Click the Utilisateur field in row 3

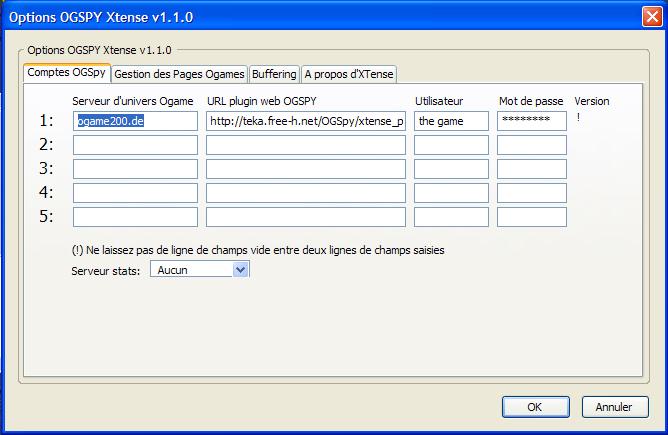pyautogui.click(x=451, y=169)
